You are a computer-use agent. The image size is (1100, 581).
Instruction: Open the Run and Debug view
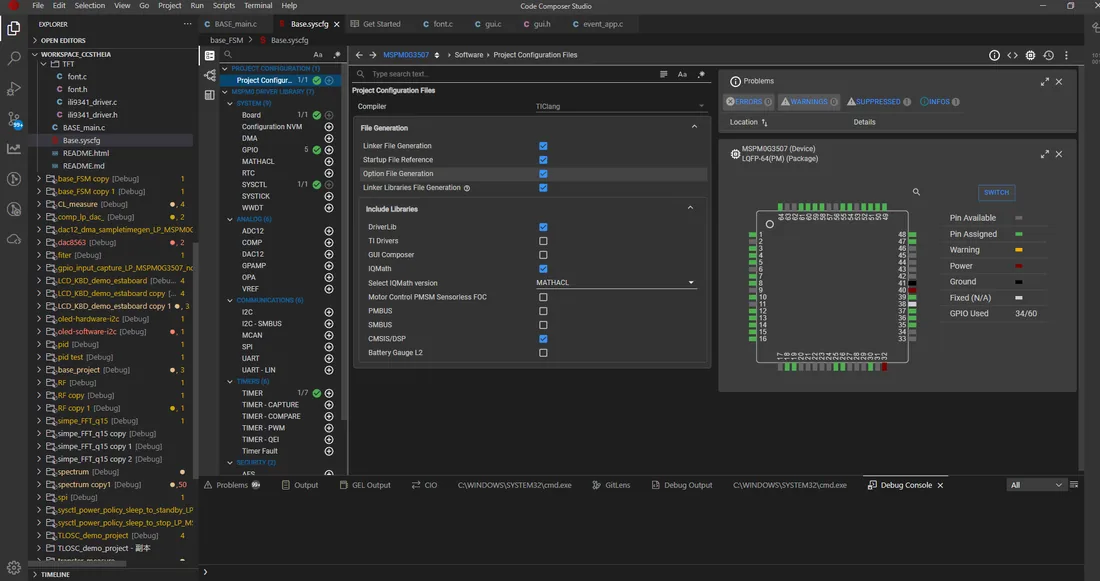[x=13, y=88]
